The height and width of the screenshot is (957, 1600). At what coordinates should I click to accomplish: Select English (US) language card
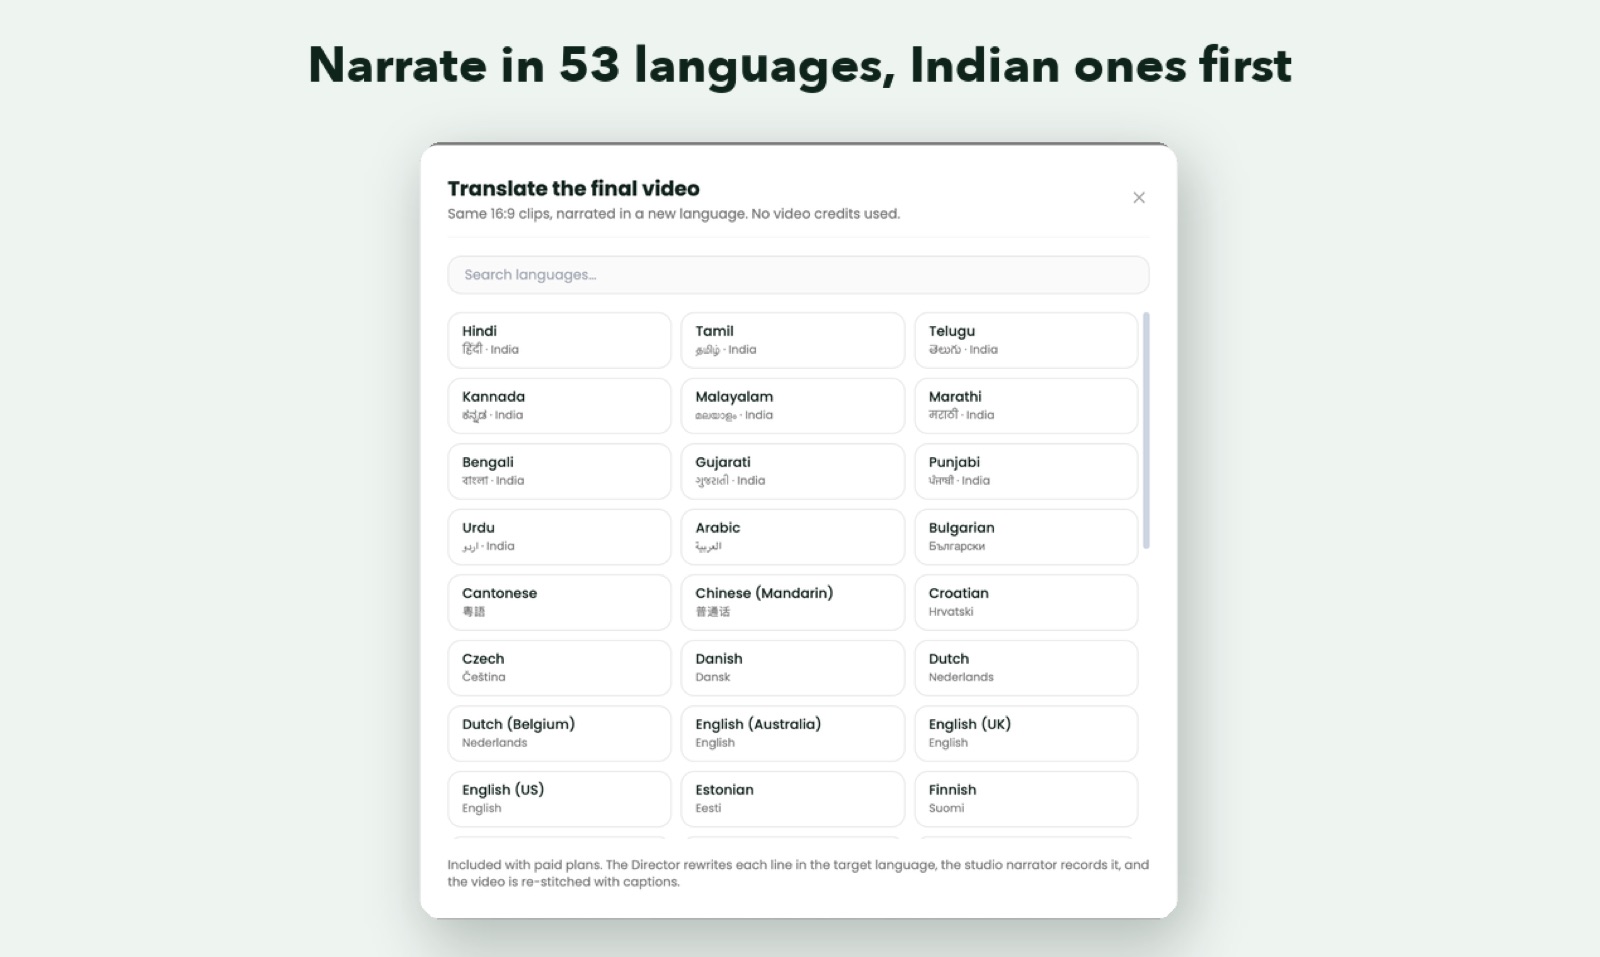click(559, 798)
